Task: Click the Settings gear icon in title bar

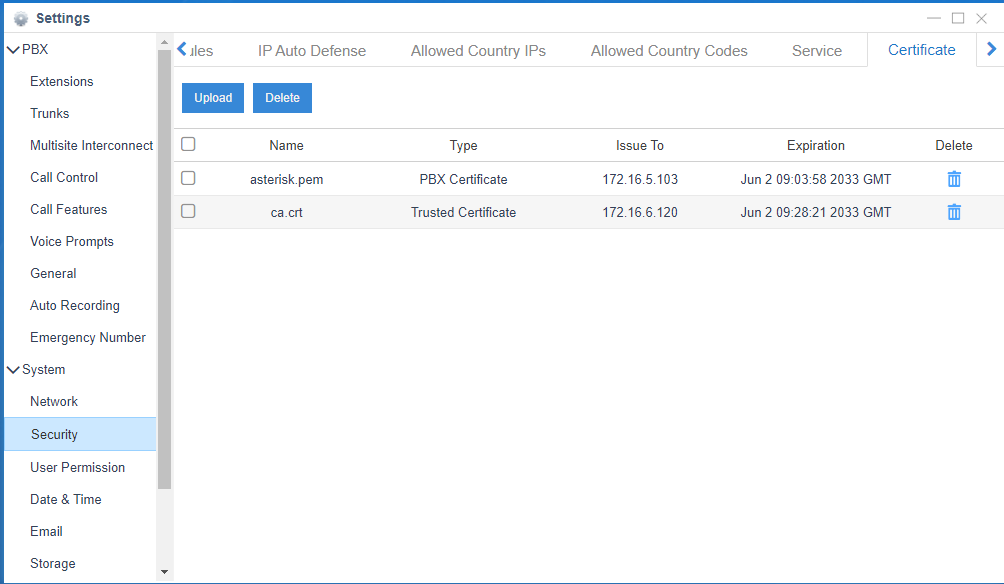Action: click(x=21, y=19)
